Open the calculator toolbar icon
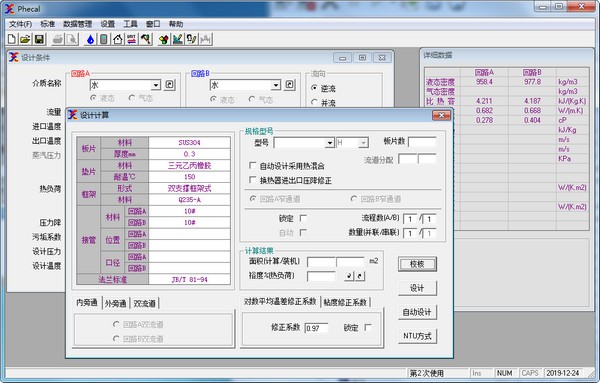 pos(104,39)
